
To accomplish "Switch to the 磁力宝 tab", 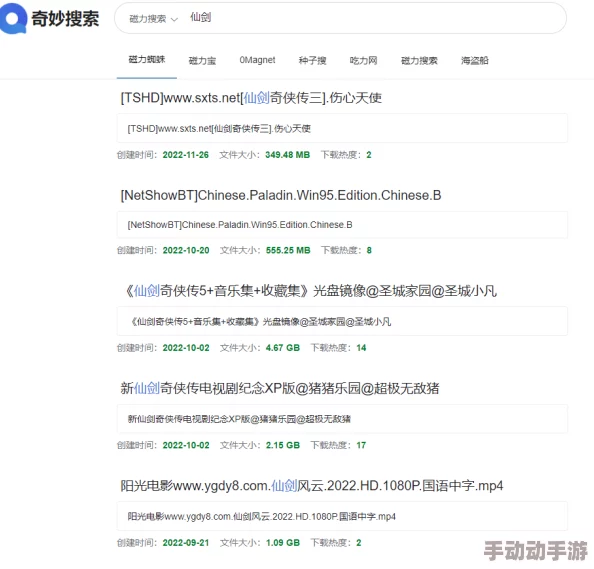I will point(202,60).
